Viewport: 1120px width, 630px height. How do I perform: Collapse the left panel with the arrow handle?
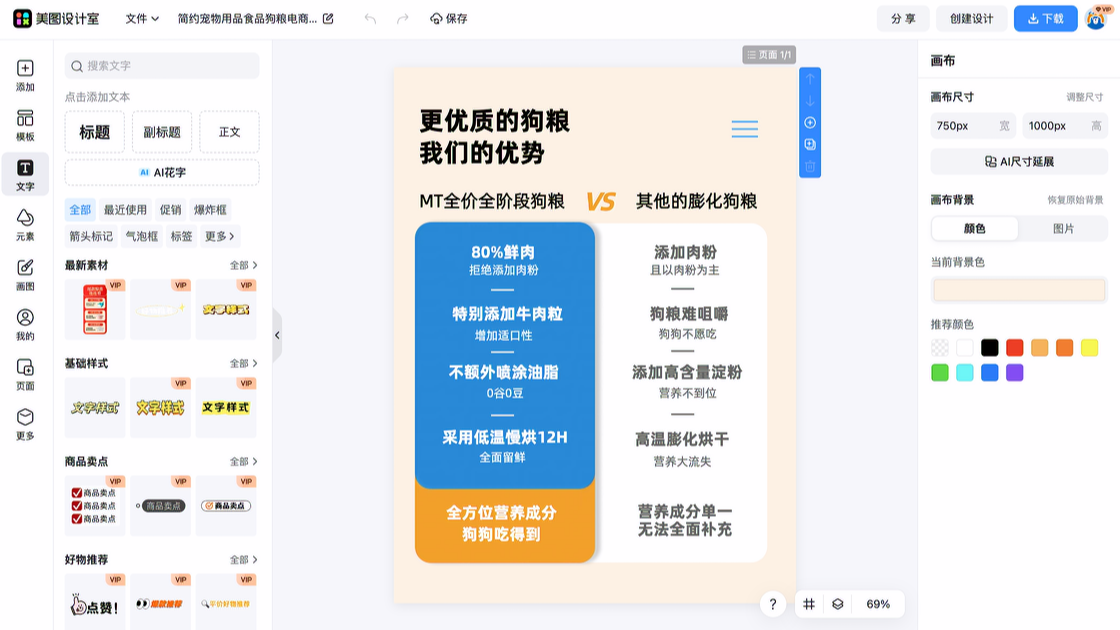click(277, 336)
